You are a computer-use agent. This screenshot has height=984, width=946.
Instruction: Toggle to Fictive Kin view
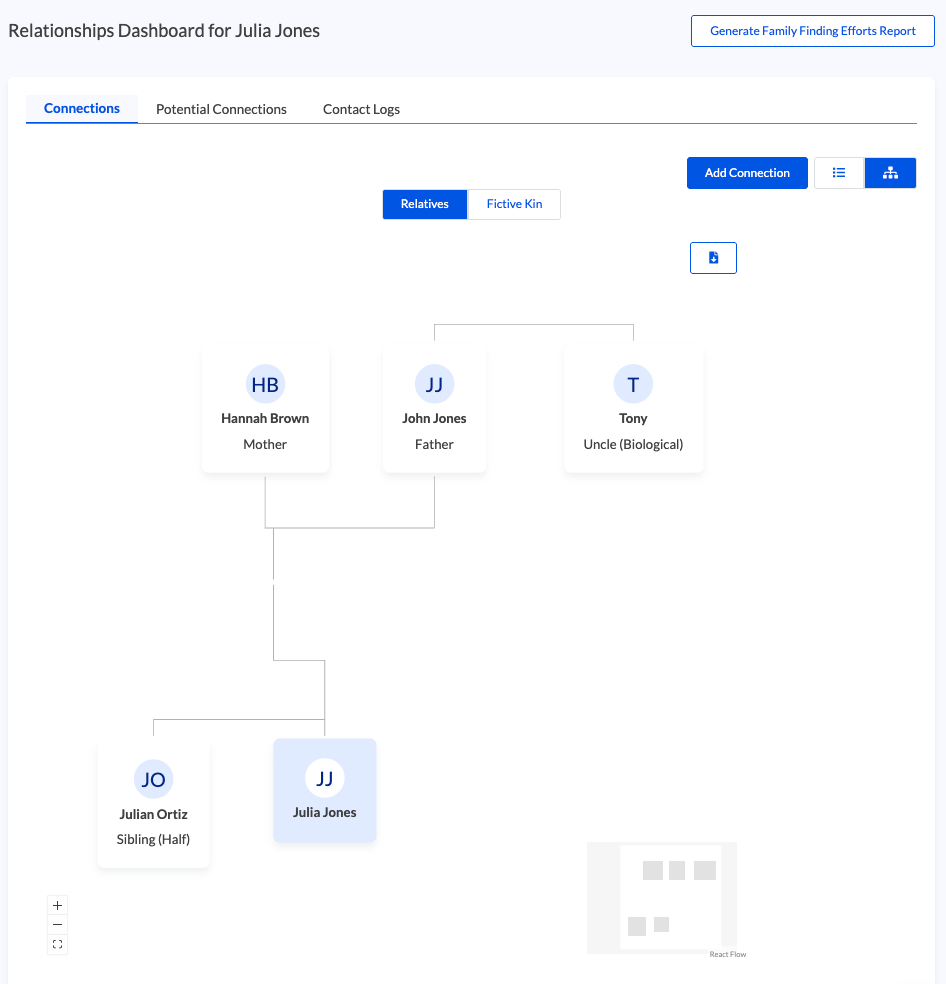(514, 204)
